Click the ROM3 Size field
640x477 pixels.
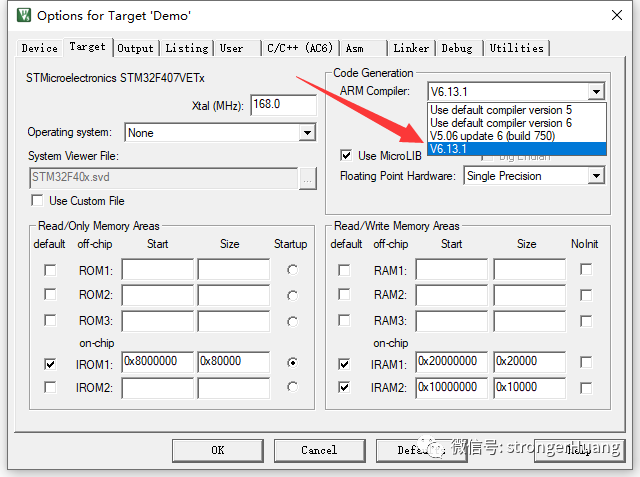click(234, 321)
